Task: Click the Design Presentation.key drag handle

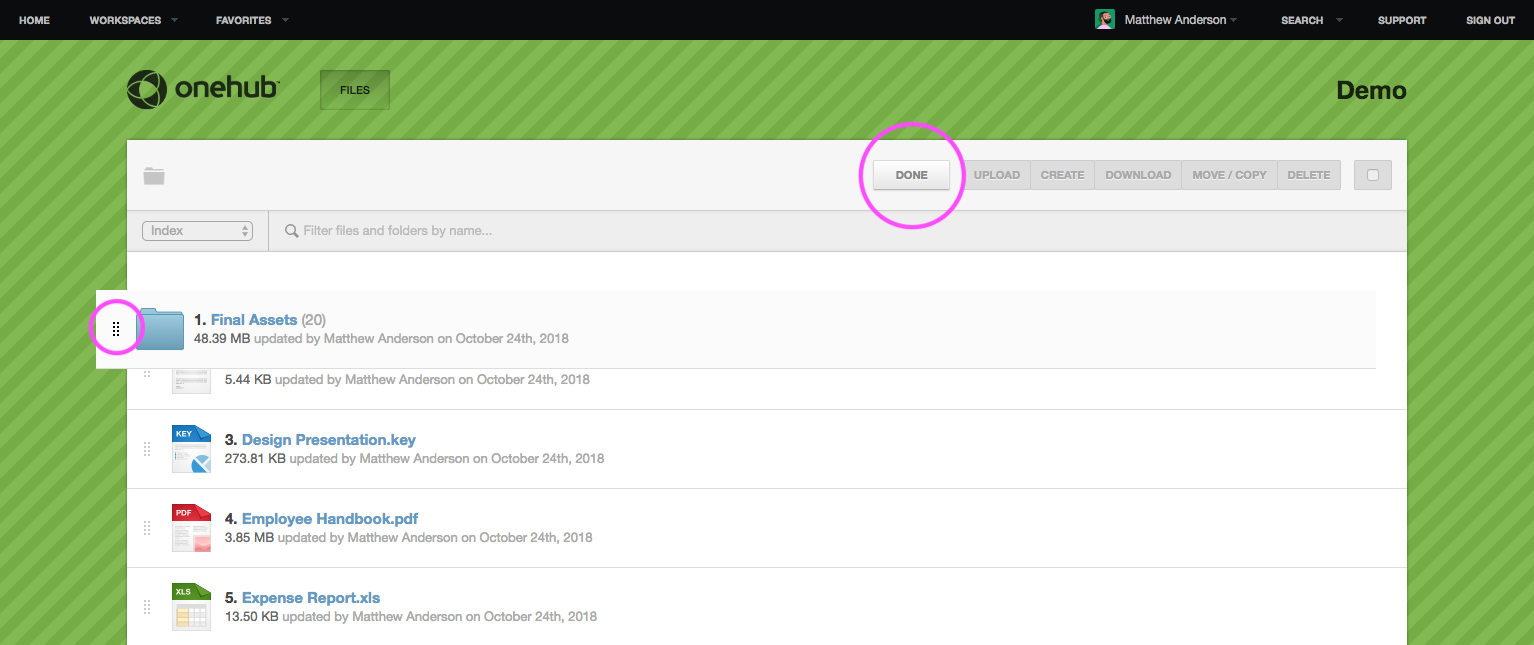Action: [x=147, y=448]
